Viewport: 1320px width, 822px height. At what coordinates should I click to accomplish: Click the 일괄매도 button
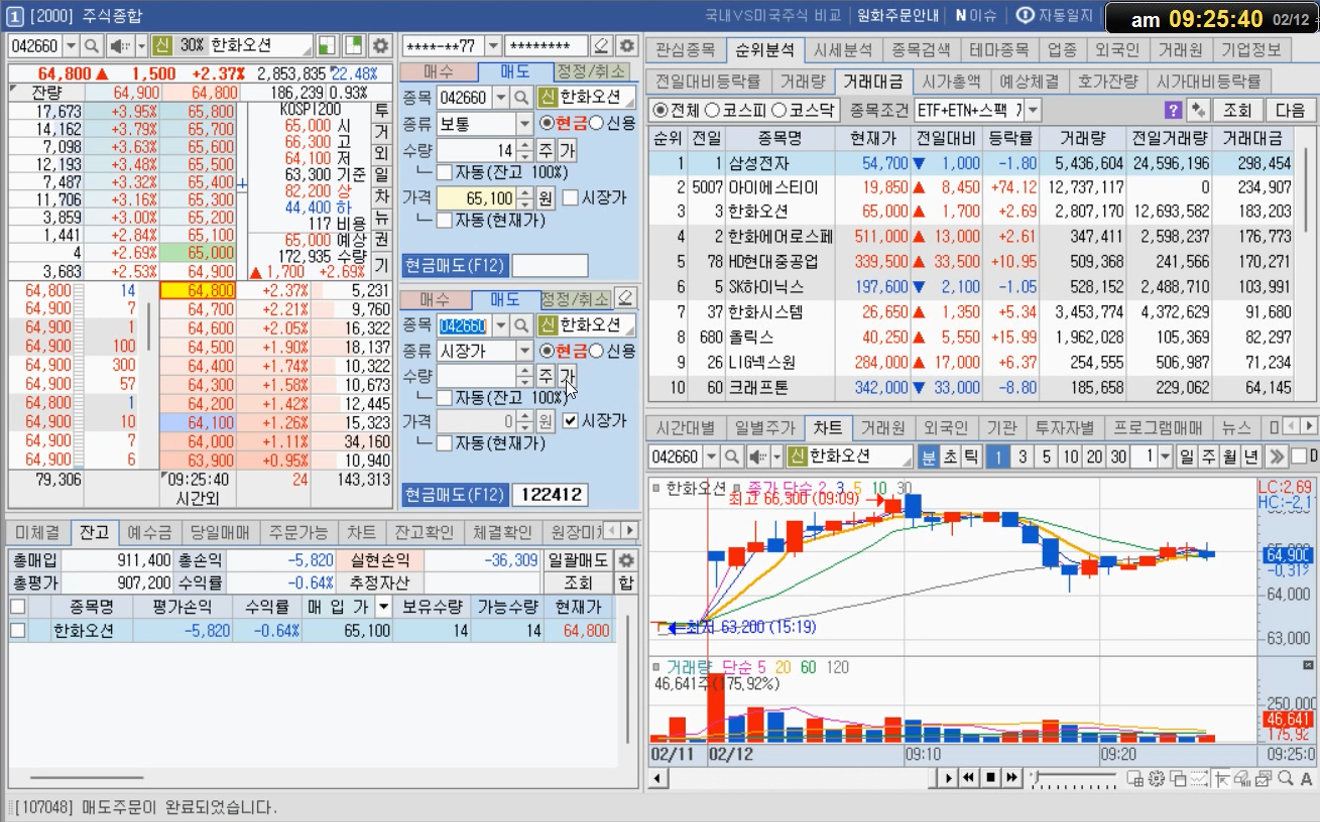(579, 560)
